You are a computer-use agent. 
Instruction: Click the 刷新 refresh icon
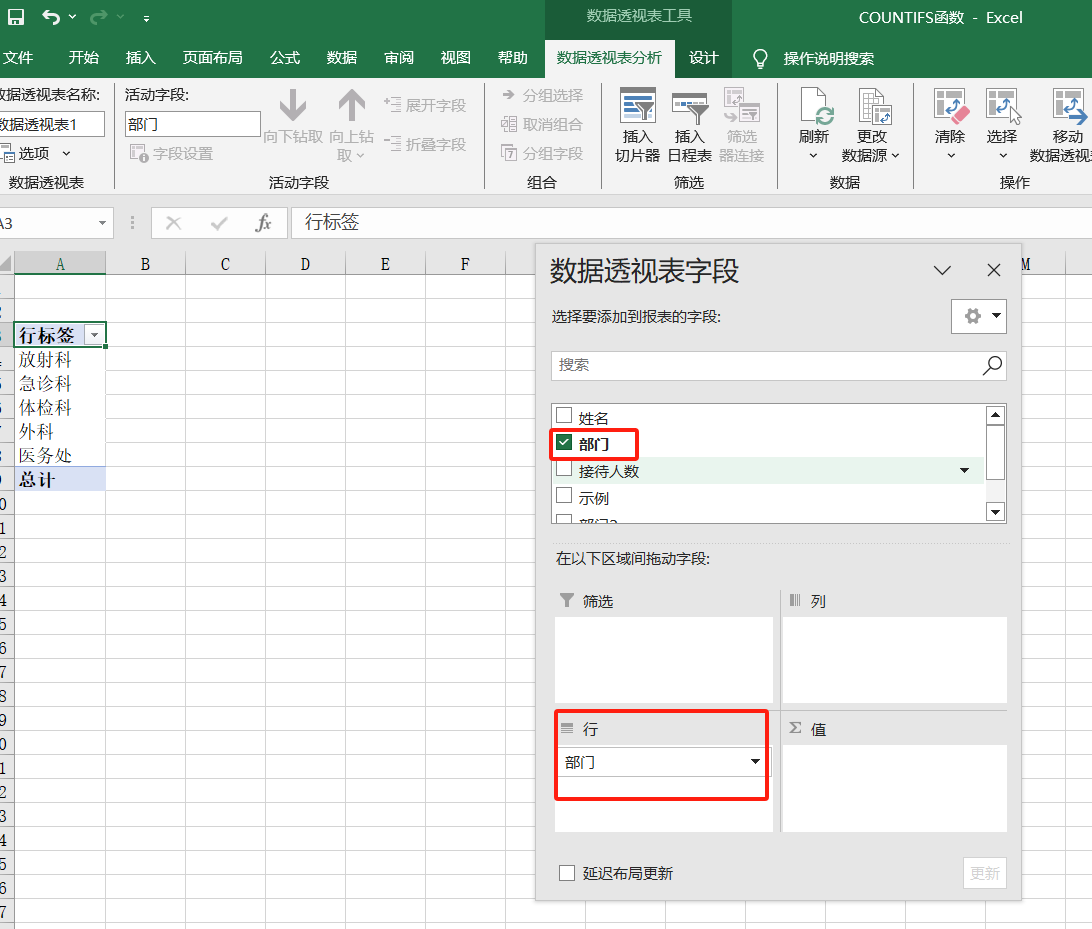point(813,107)
